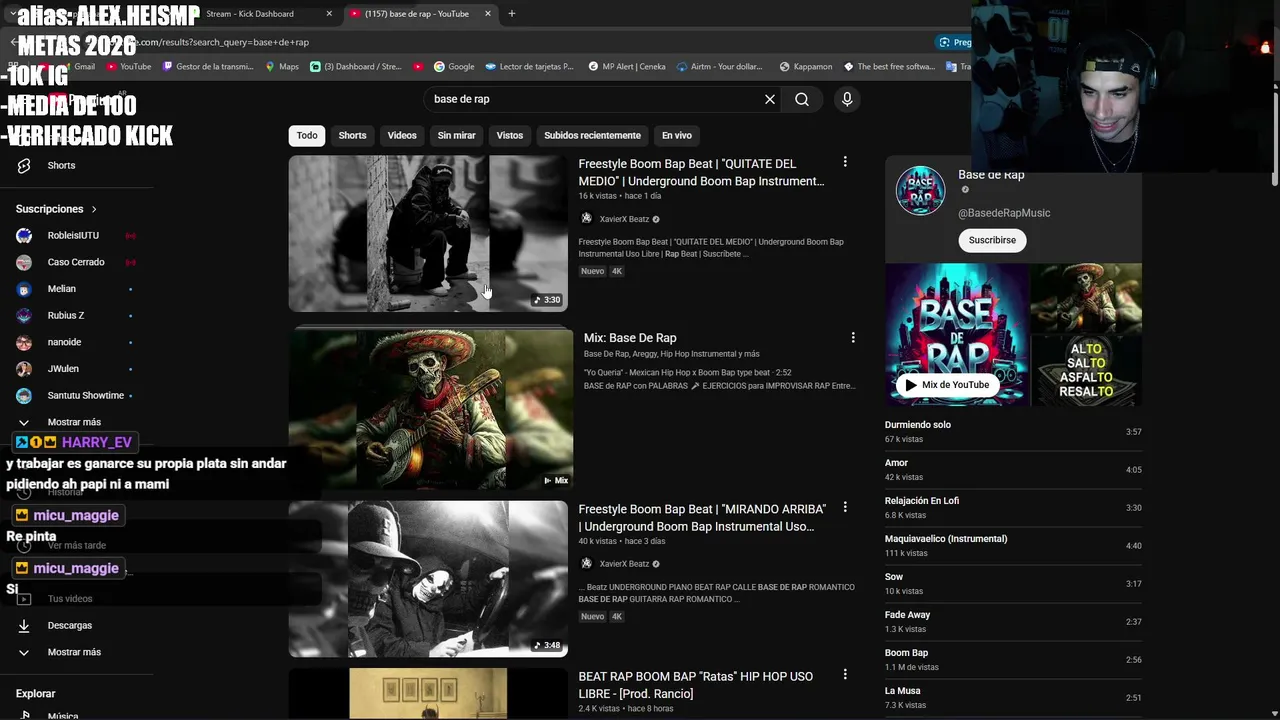1280x720 pixels.
Task: Play the Fade Away track
Action: click(x=1013, y=622)
